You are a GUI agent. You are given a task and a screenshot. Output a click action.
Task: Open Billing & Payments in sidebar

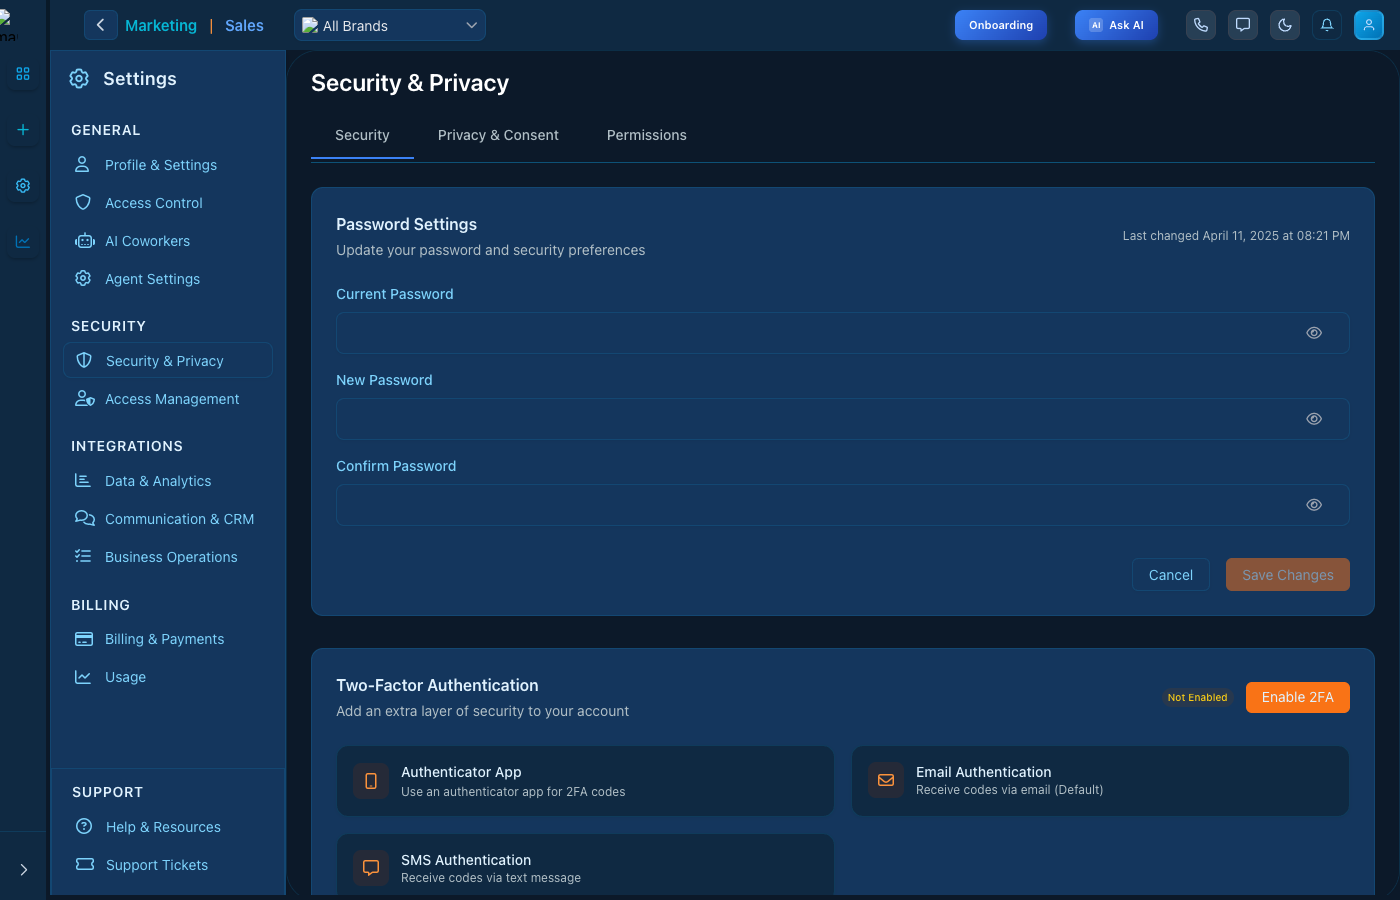pyautogui.click(x=168, y=639)
